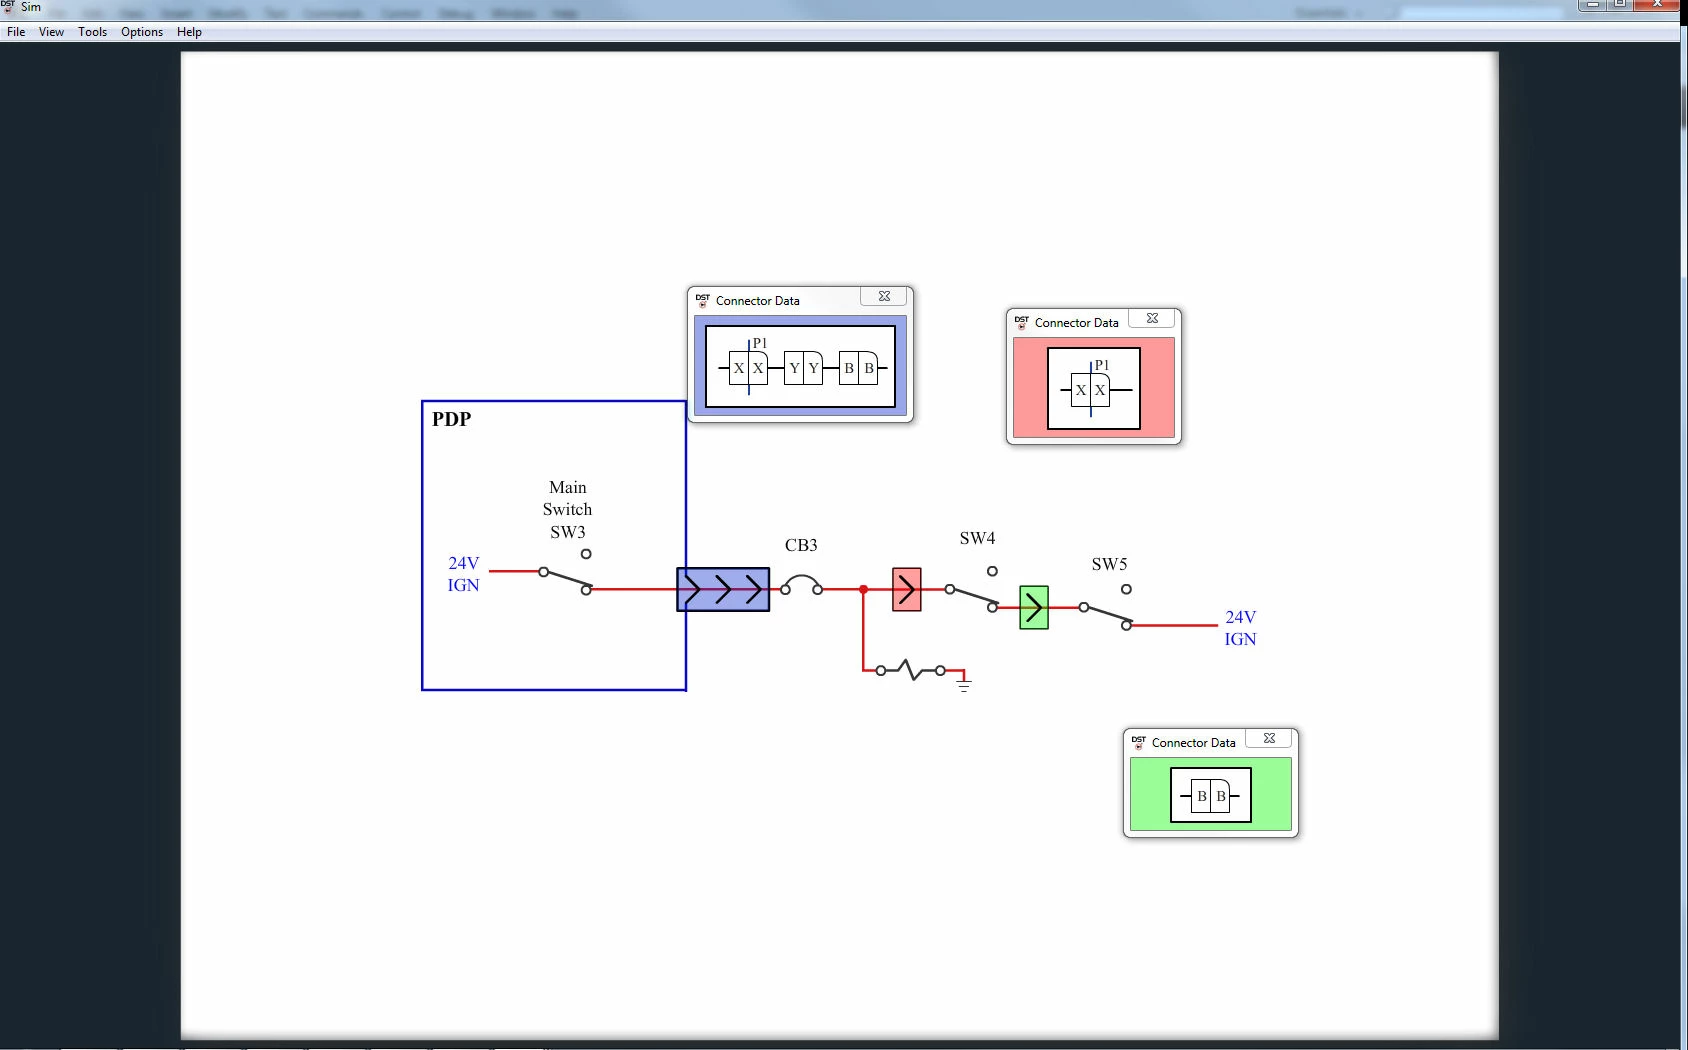Click the DST icon in blue Connector Data title
Image resolution: width=1688 pixels, height=1050 pixels.
pyautogui.click(x=703, y=300)
